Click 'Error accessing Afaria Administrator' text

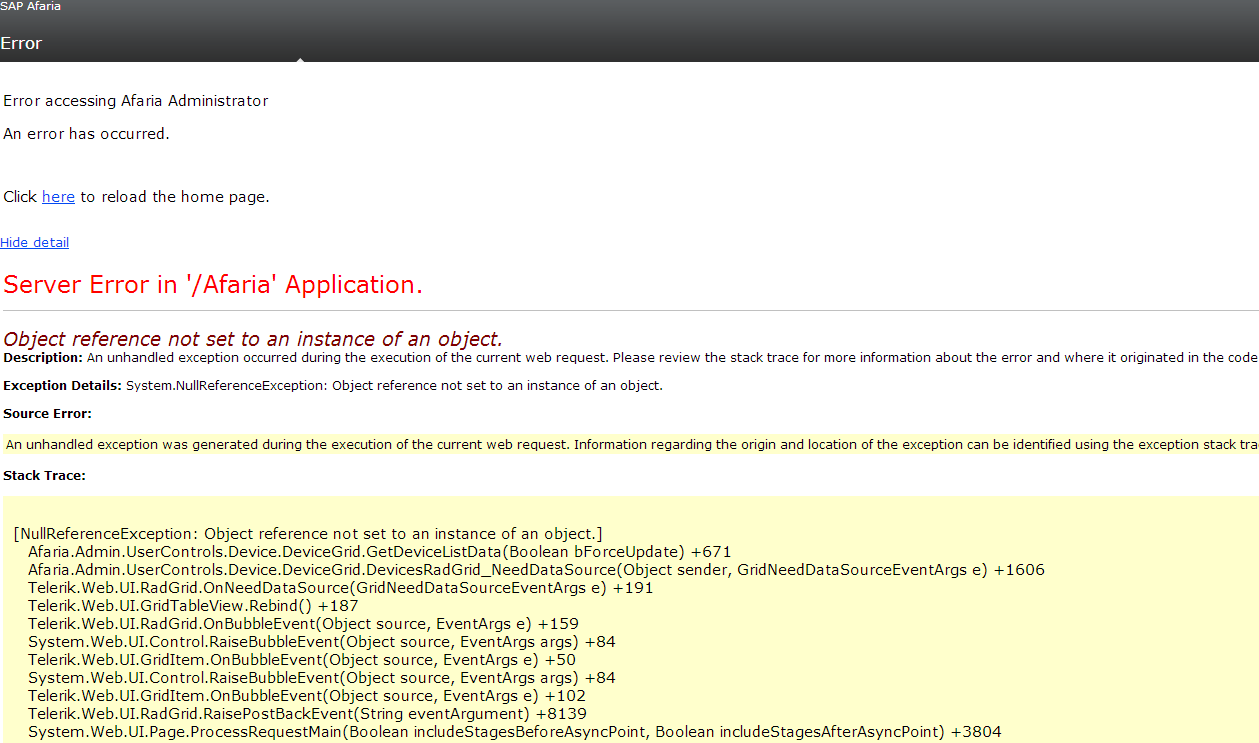[x=136, y=101]
